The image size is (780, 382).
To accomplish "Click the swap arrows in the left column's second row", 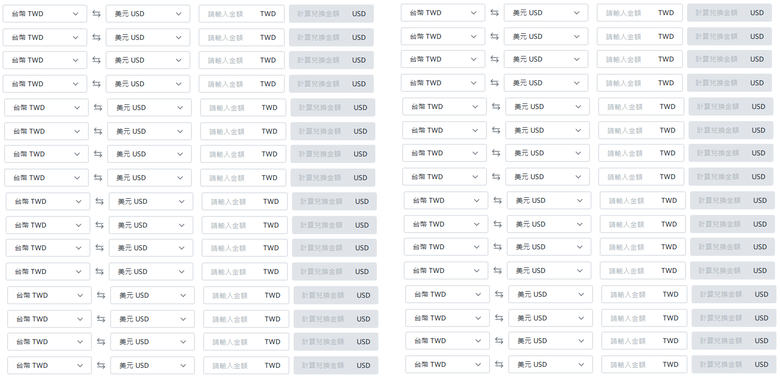I will (97, 37).
